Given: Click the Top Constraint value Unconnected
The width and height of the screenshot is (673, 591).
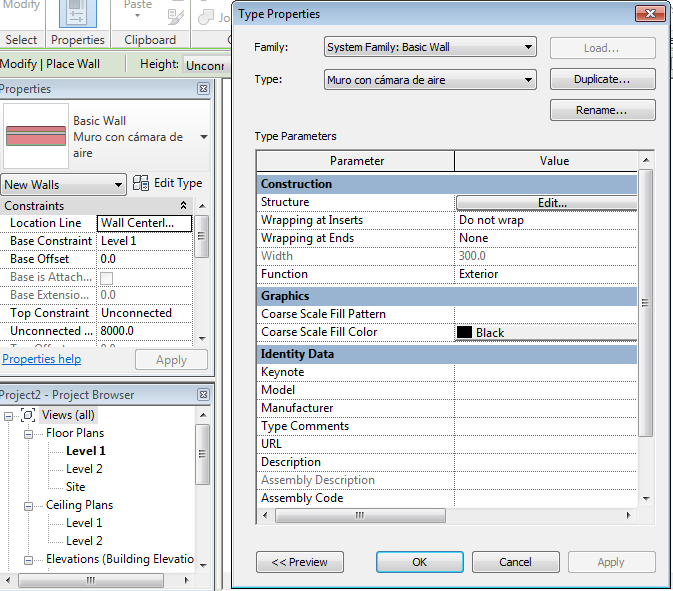Looking at the screenshot, I should pos(144,313).
